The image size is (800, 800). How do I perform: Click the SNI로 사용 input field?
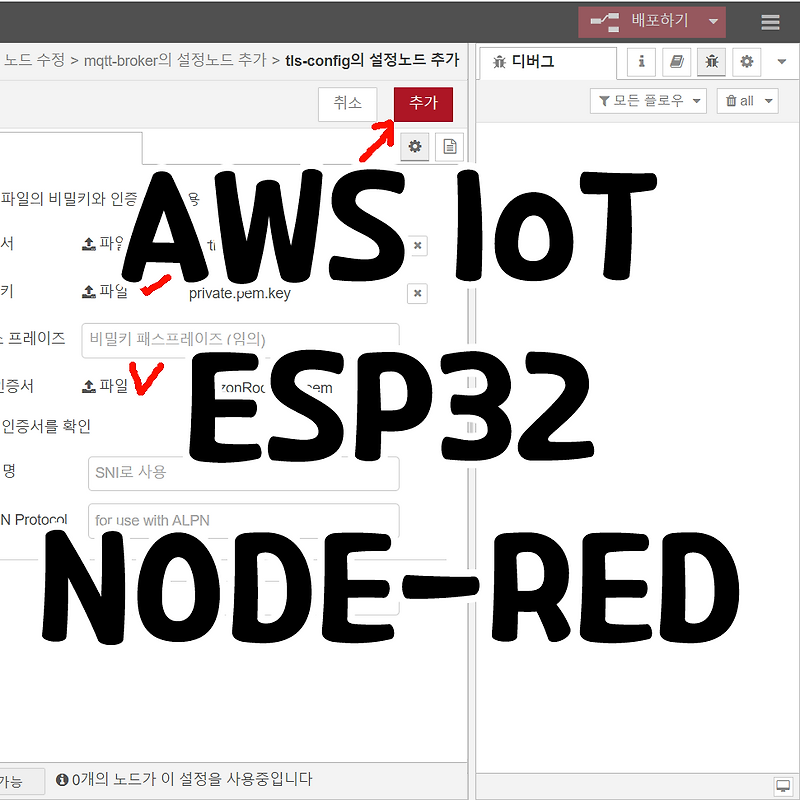(243, 472)
